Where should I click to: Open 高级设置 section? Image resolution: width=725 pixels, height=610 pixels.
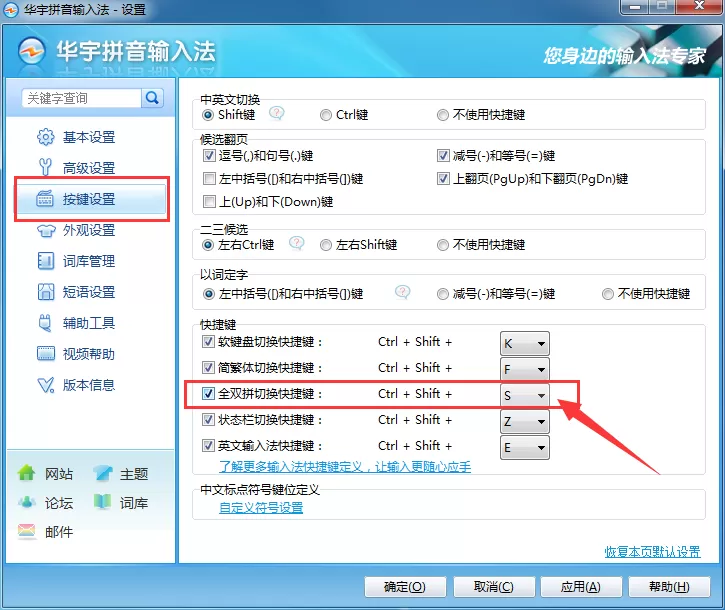tap(89, 168)
